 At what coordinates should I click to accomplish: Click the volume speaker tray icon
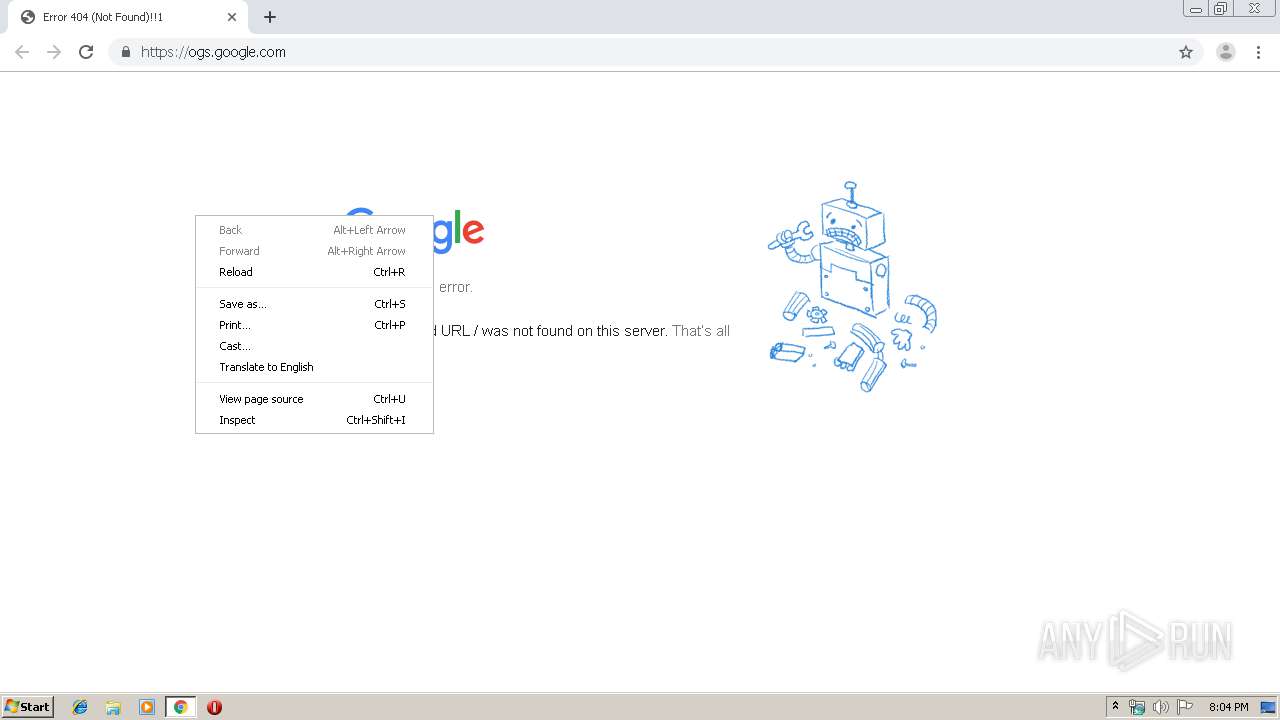(x=1161, y=707)
